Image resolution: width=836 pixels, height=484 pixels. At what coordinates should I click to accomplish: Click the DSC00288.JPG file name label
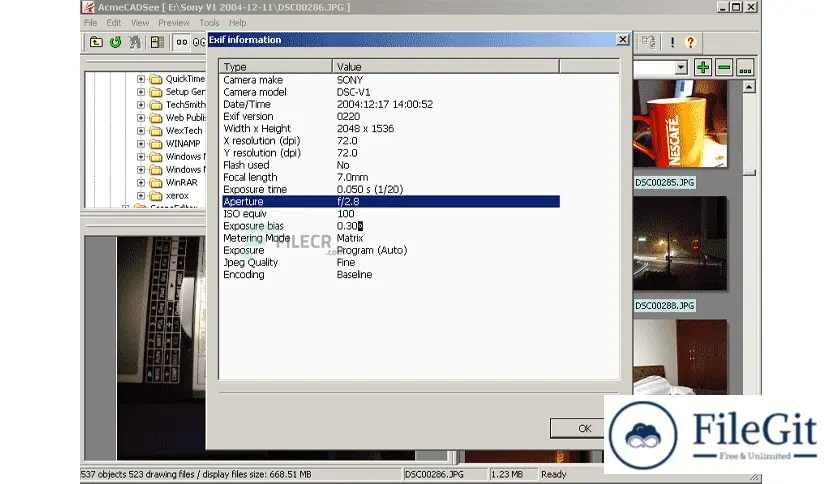664,305
